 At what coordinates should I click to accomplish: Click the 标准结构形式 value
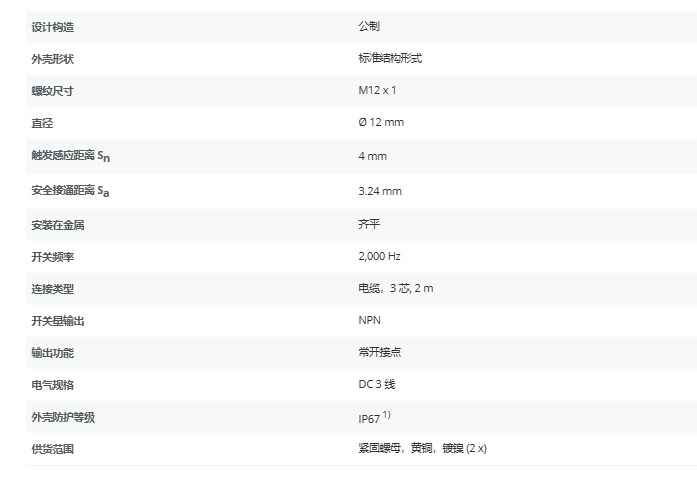(x=390, y=59)
